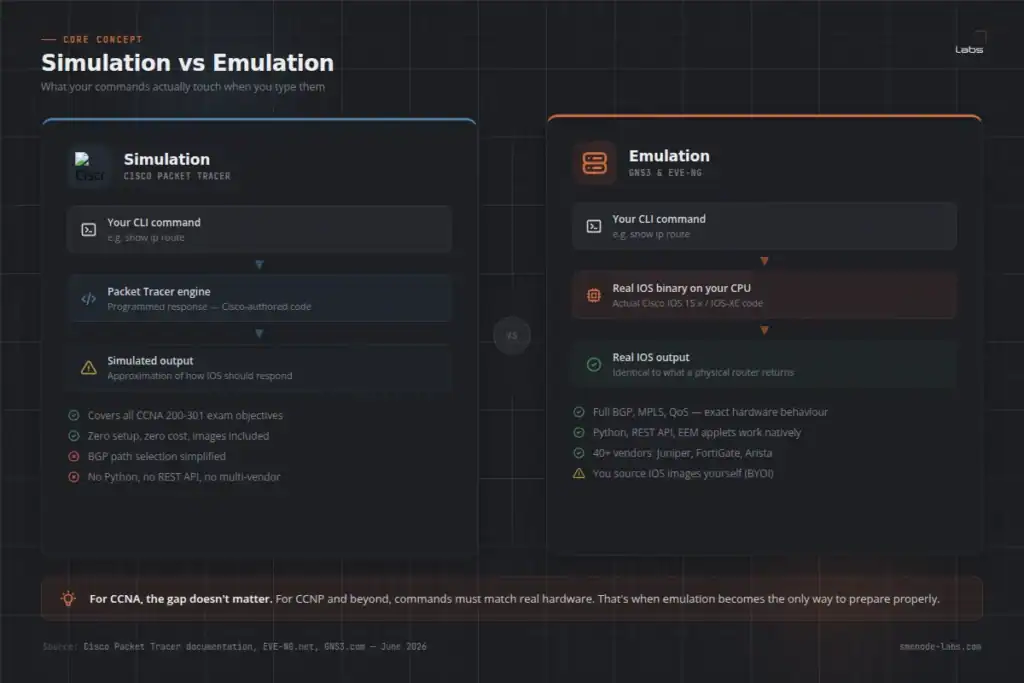Click the orange arrow below Emulation's CLI command box
Image resolution: width=1024 pixels, height=683 pixels.
tap(764, 261)
